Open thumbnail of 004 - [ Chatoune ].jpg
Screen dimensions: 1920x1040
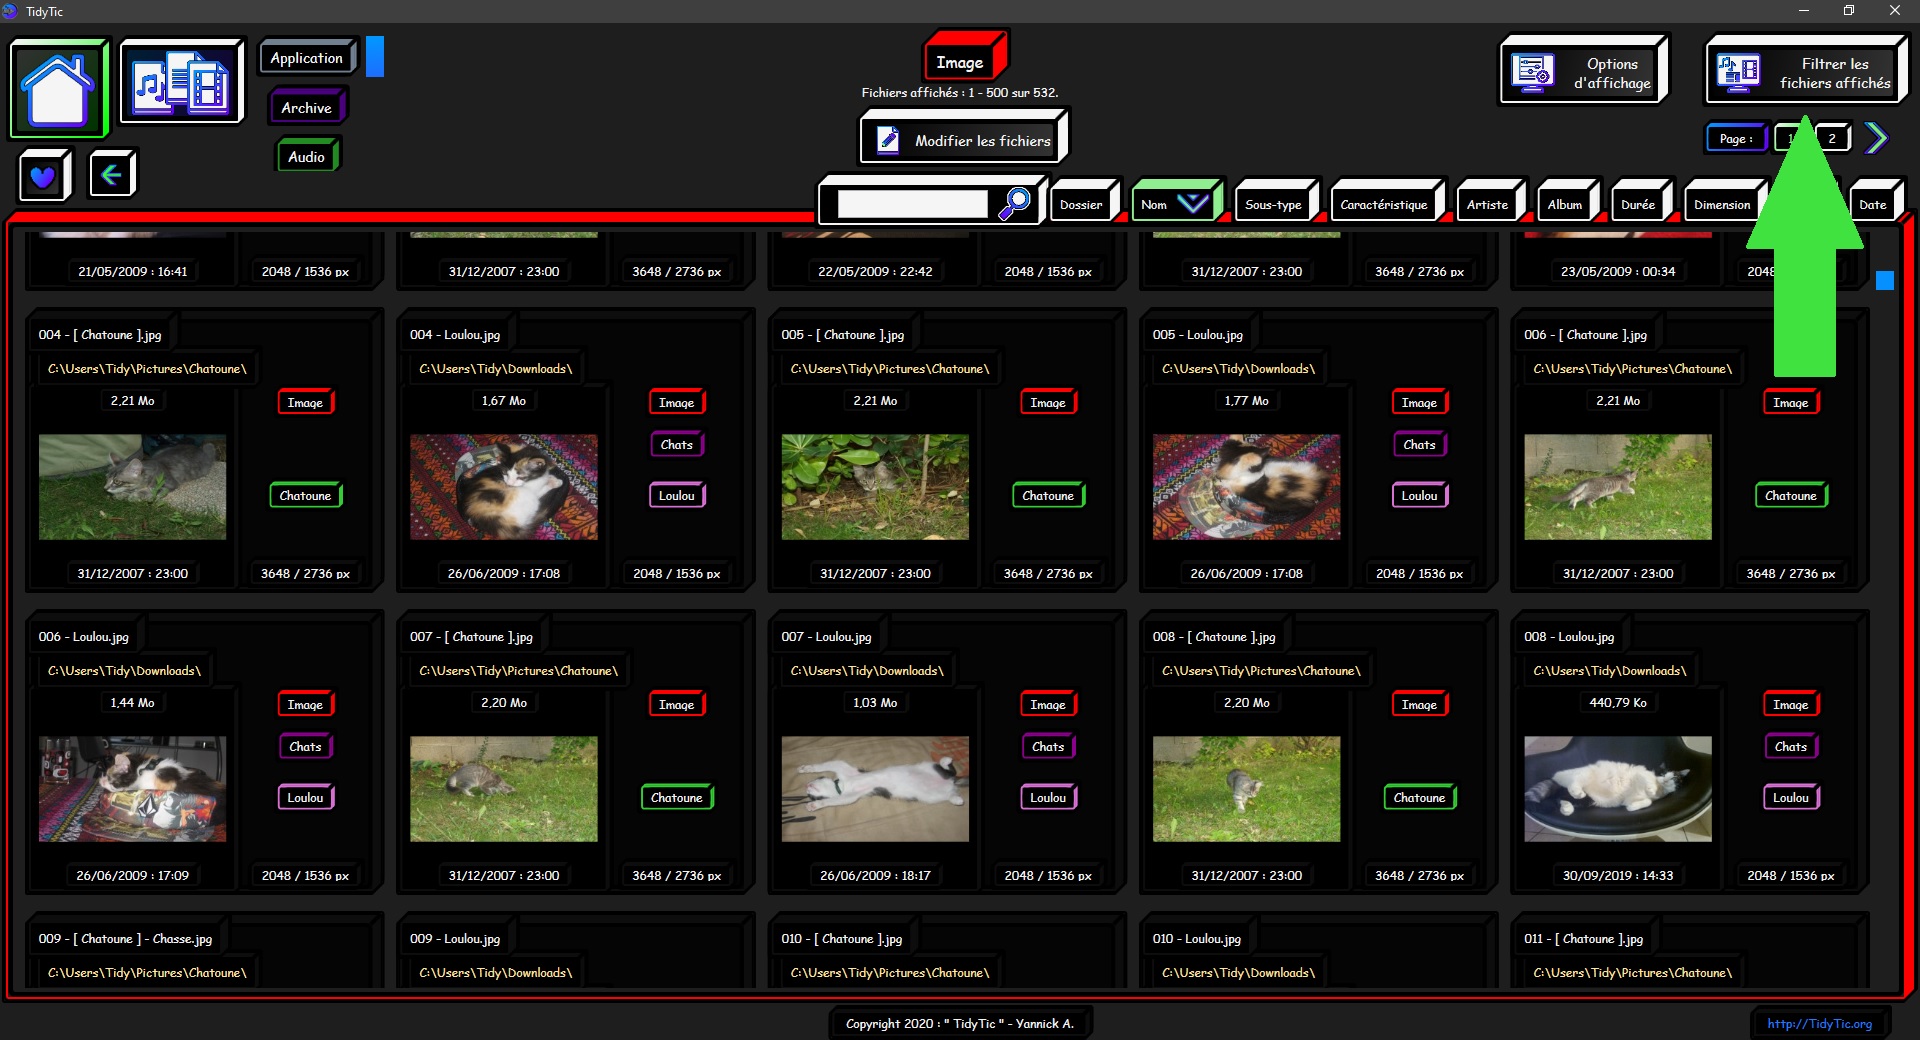[x=132, y=487]
